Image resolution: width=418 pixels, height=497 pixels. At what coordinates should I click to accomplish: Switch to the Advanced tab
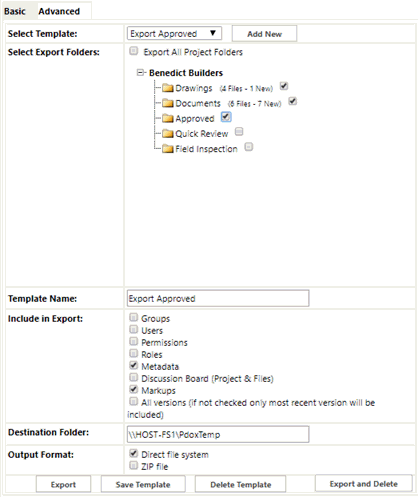[x=59, y=11]
